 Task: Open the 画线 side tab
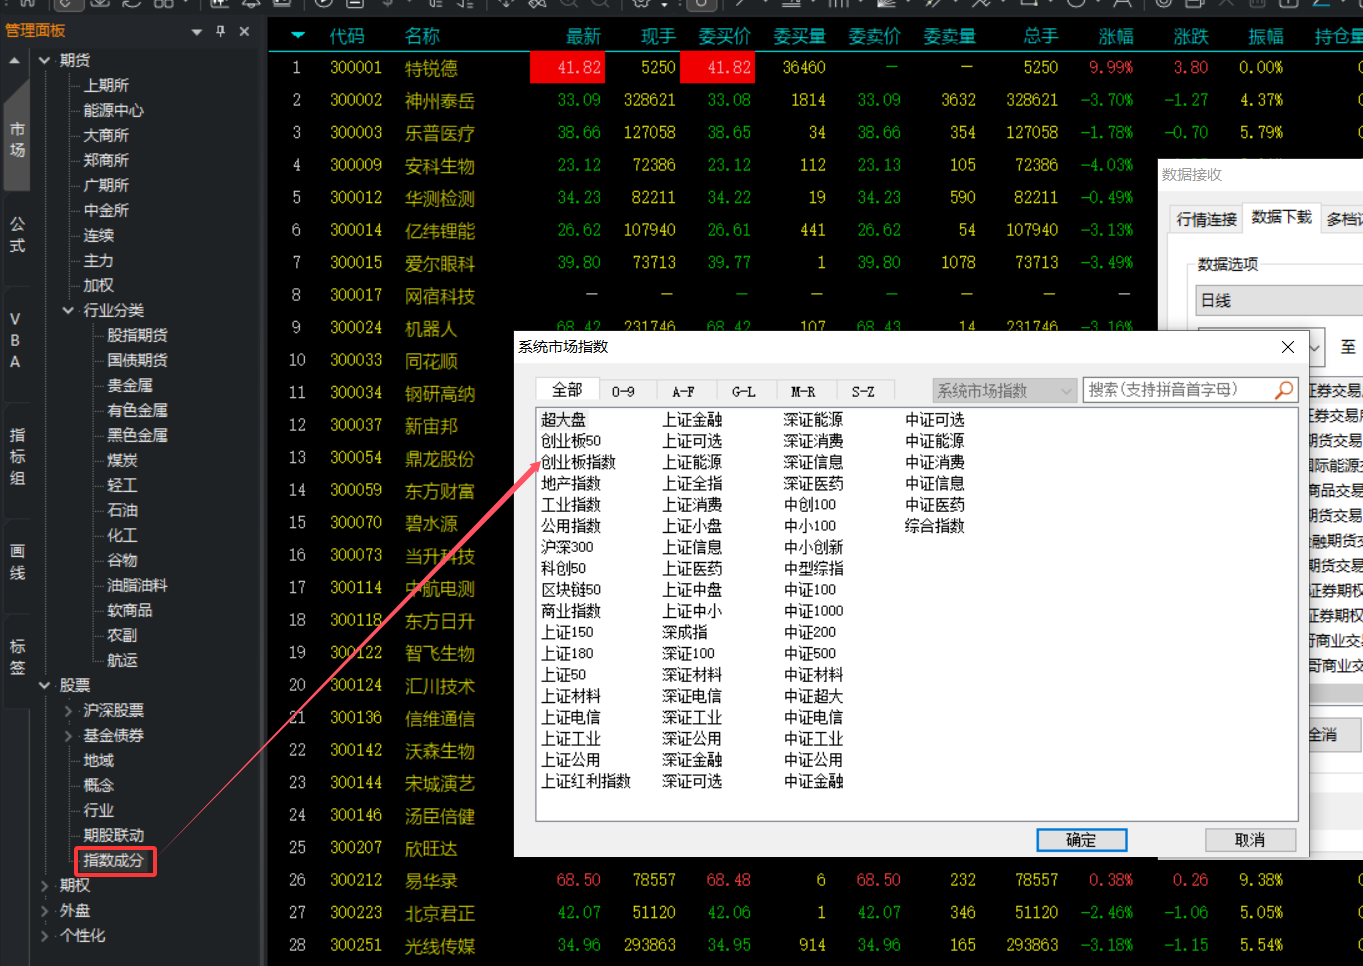pyautogui.click(x=17, y=562)
